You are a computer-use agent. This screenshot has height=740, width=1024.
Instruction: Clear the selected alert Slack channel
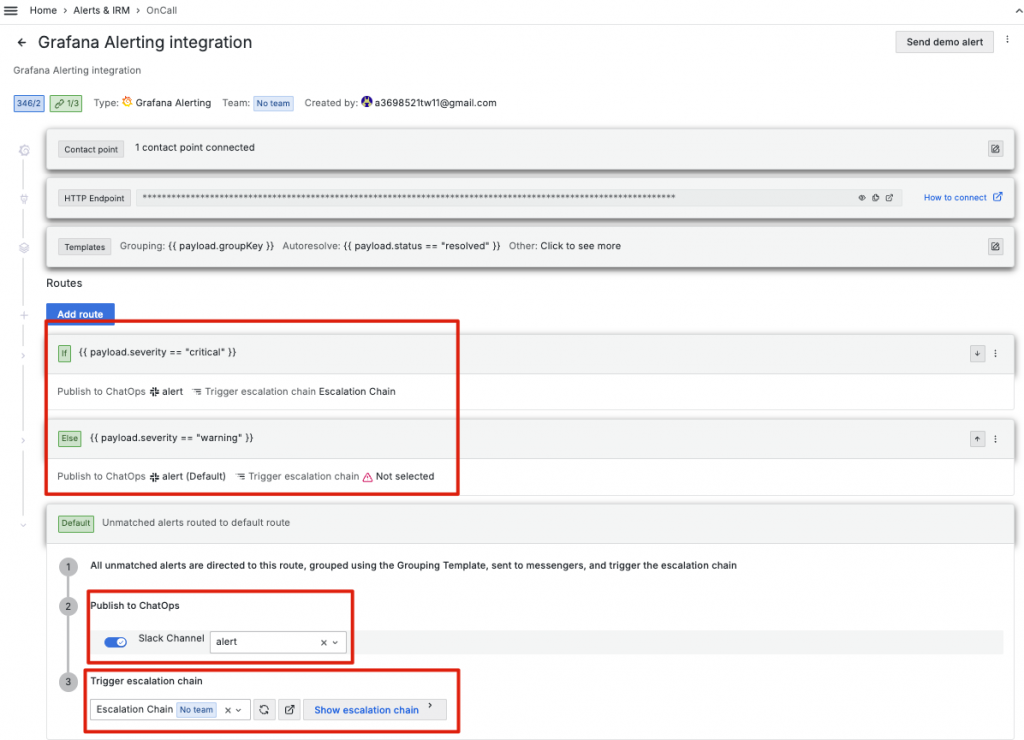click(x=323, y=643)
